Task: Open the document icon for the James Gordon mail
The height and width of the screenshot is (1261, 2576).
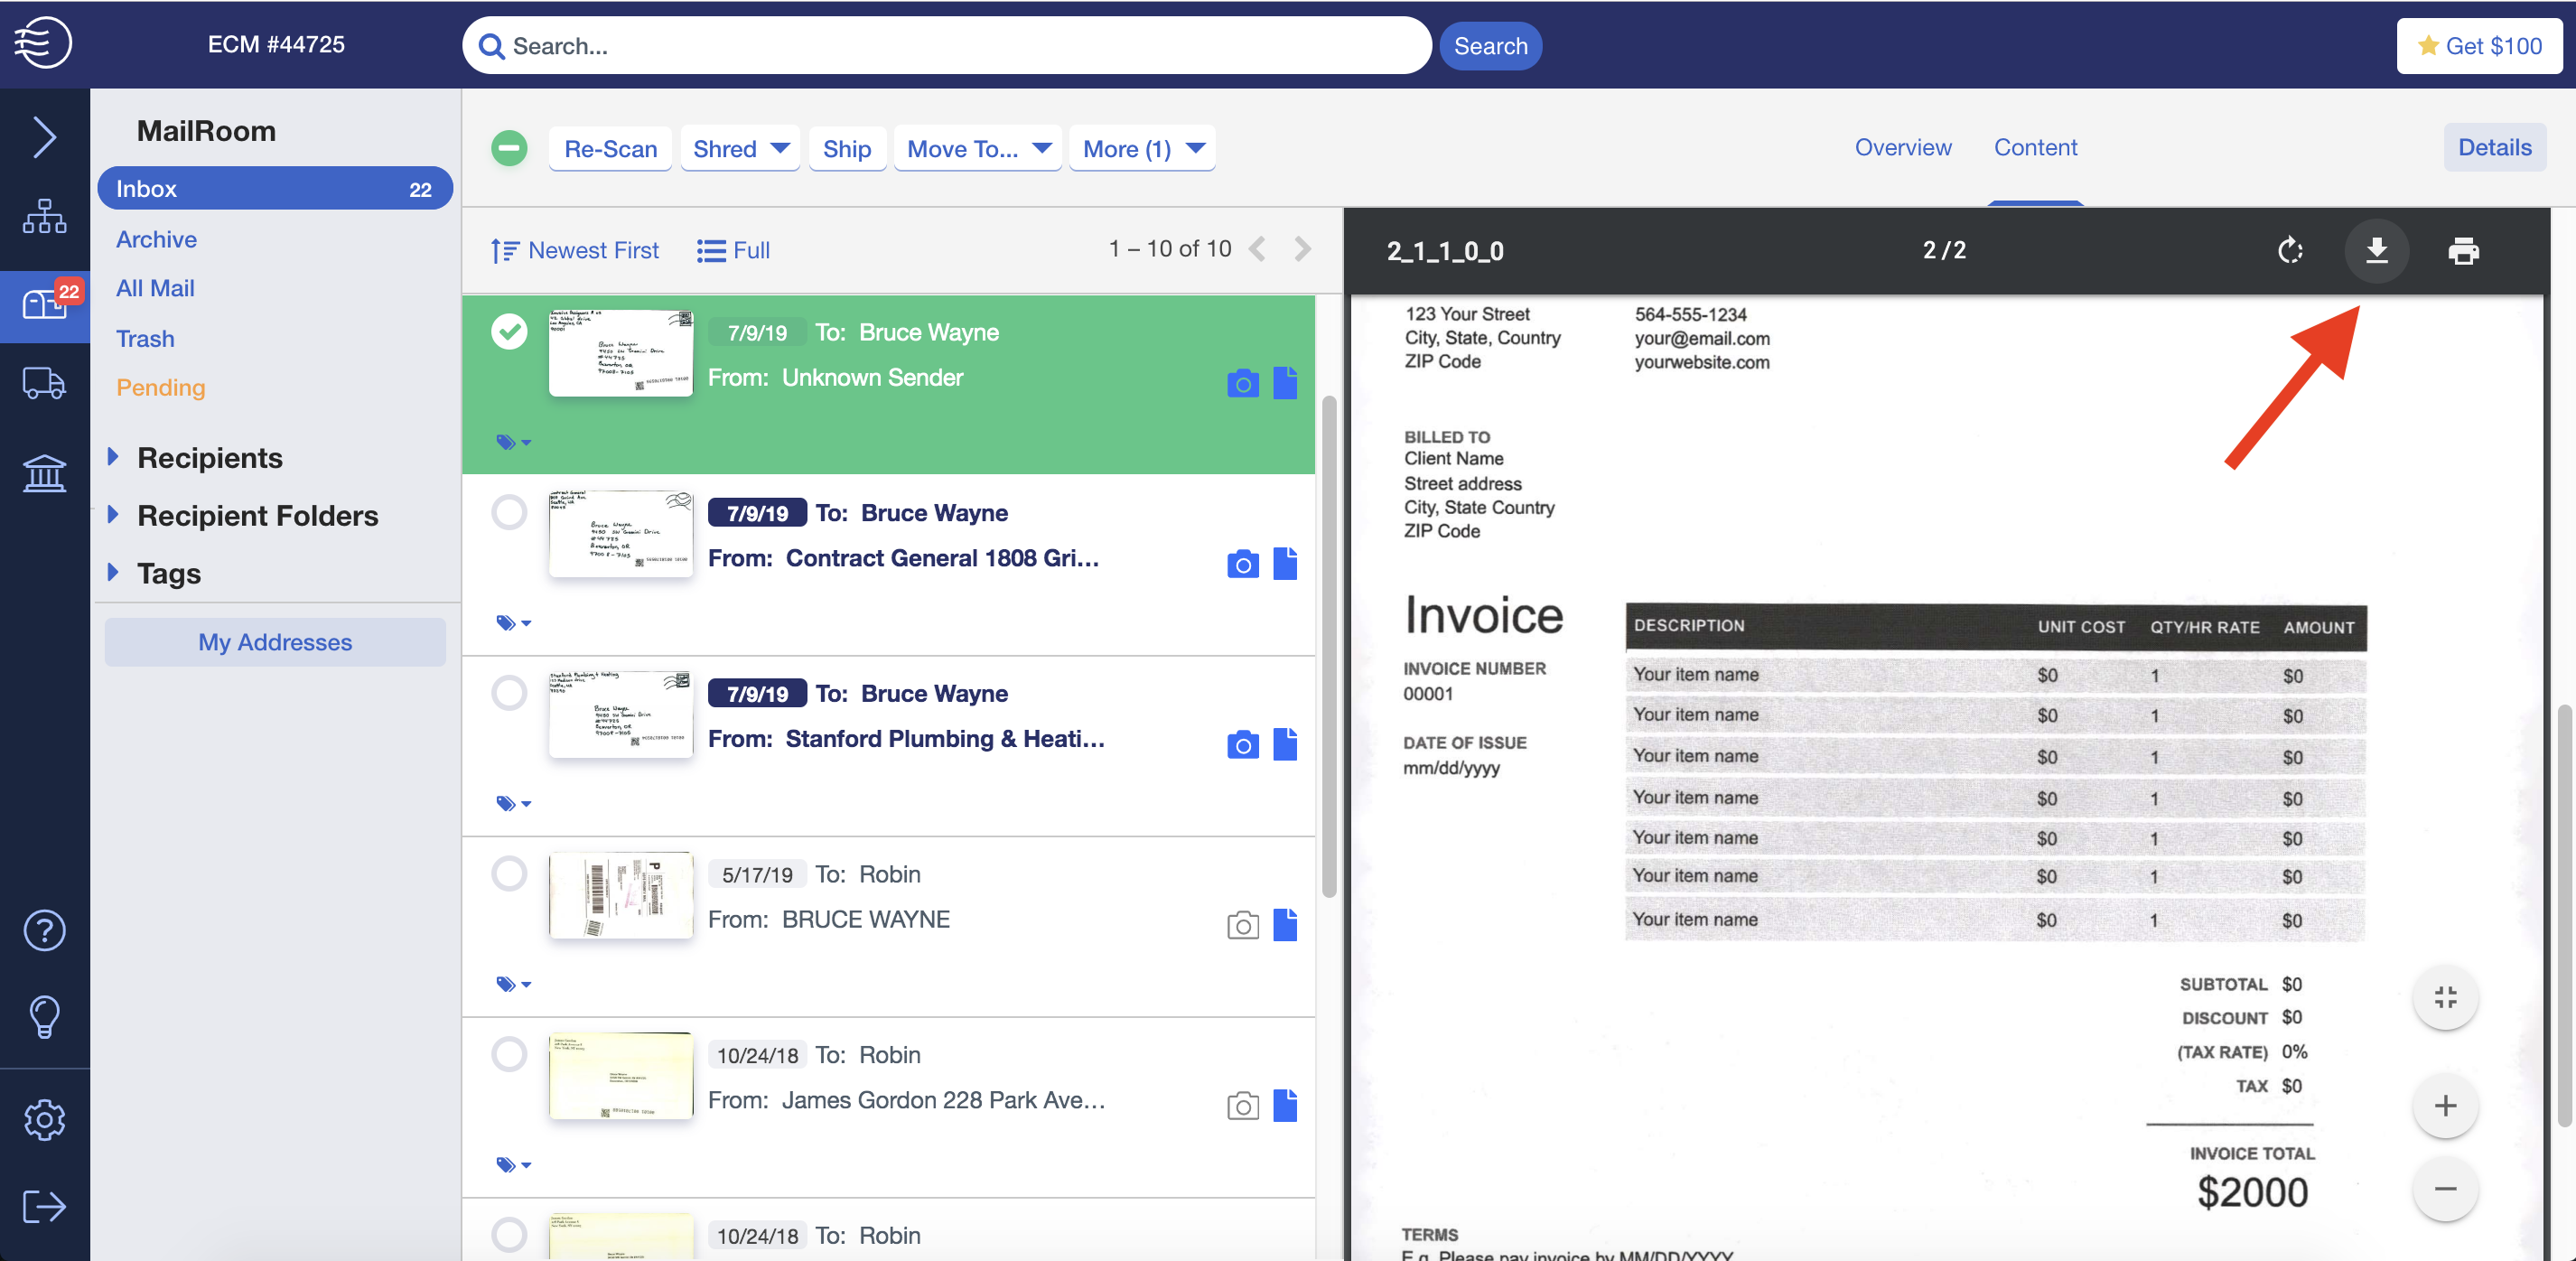Action: tap(1285, 1106)
